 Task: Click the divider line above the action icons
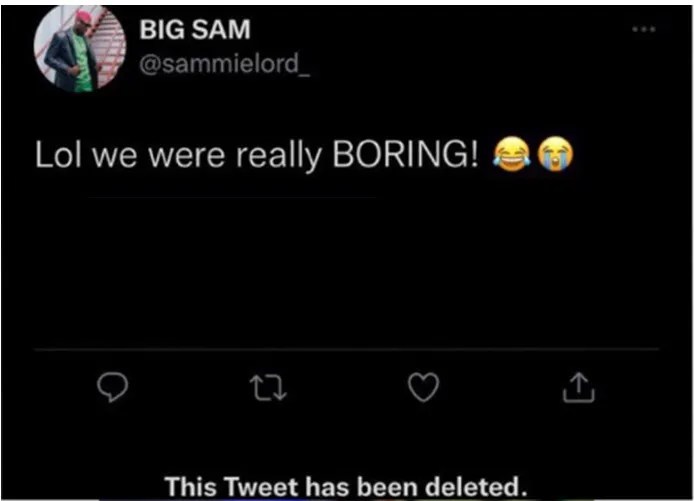click(347, 349)
